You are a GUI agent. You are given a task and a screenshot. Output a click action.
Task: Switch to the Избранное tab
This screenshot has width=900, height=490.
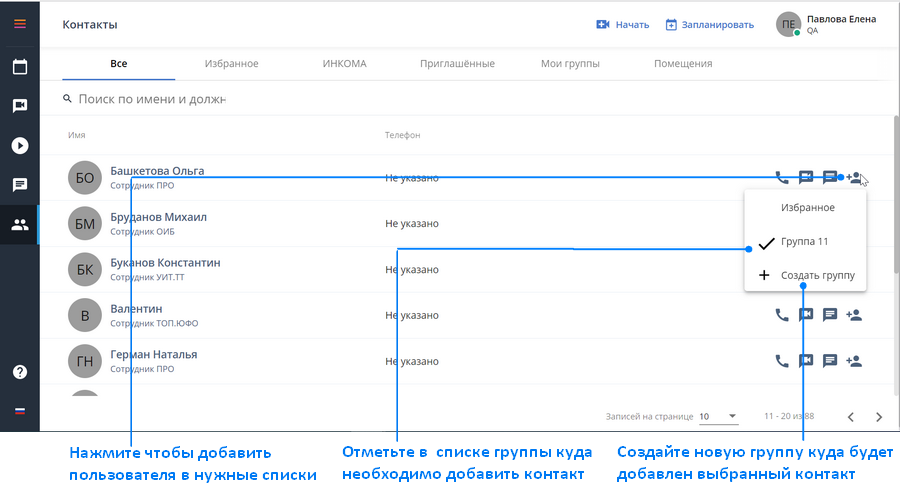[231, 64]
